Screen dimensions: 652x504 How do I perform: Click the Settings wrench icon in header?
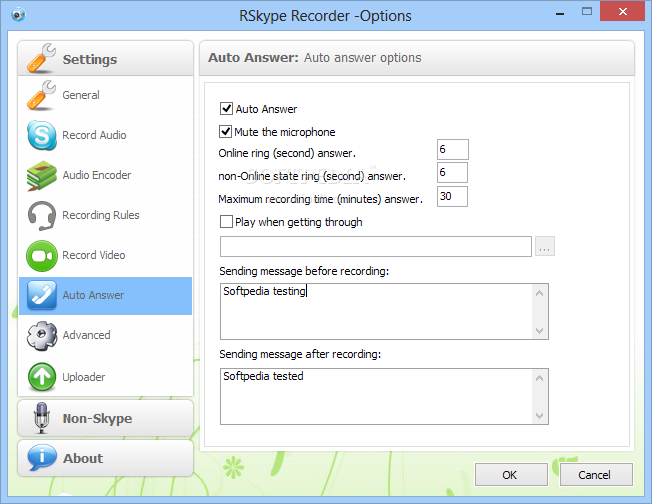pyautogui.click(x=41, y=58)
